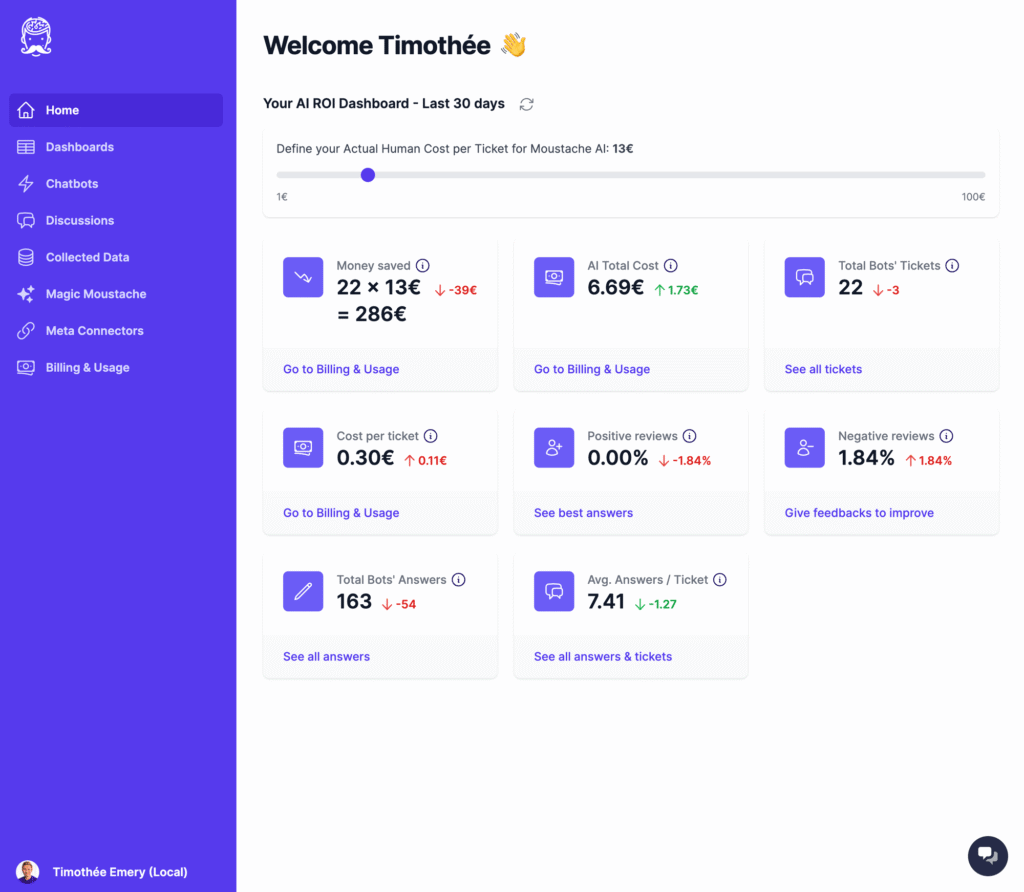Viewport: 1024px width, 892px height.
Task: Click Timothée Emery profile avatar
Action: (28, 872)
